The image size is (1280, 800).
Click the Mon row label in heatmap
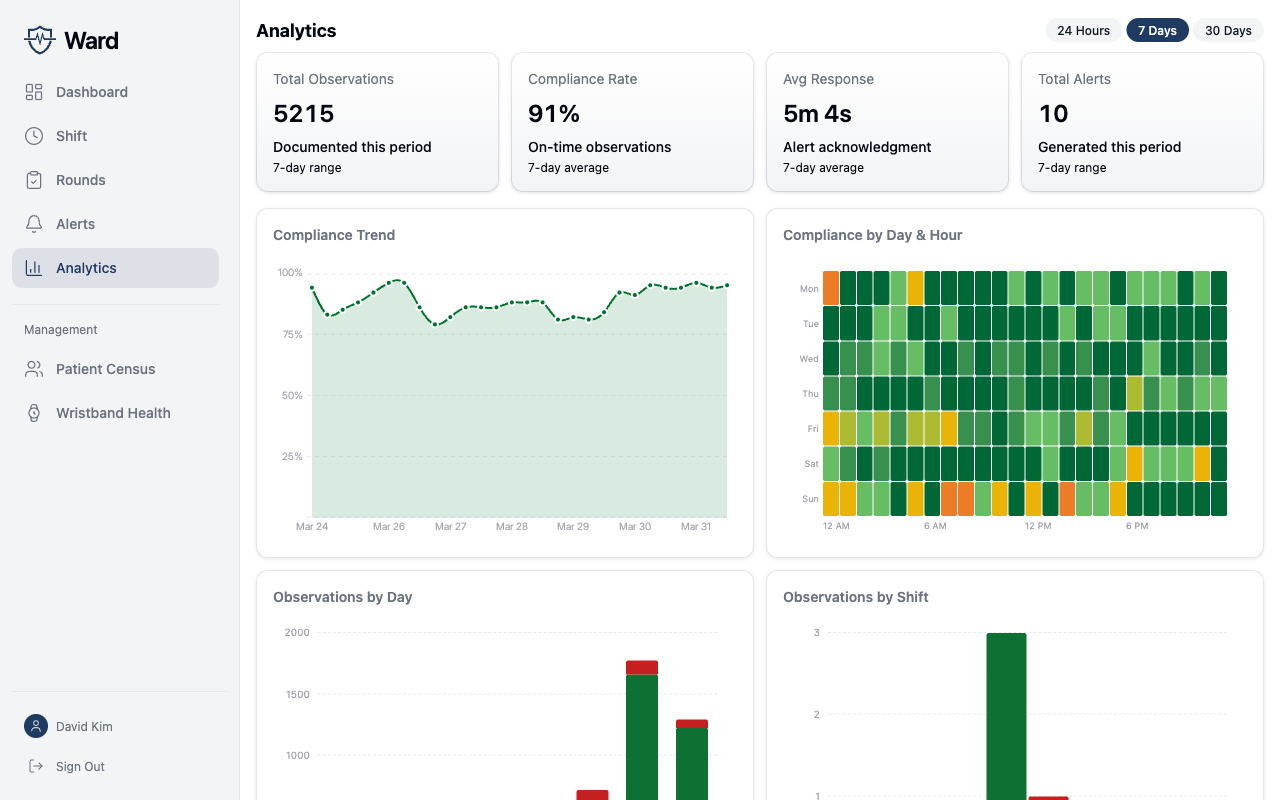pyautogui.click(x=809, y=289)
